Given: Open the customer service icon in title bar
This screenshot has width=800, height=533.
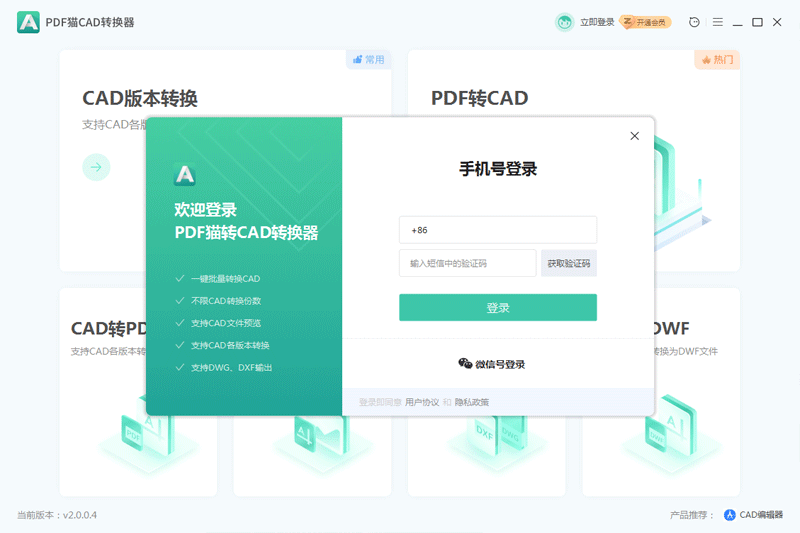Looking at the screenshot, I should click(x=694, y=22).
